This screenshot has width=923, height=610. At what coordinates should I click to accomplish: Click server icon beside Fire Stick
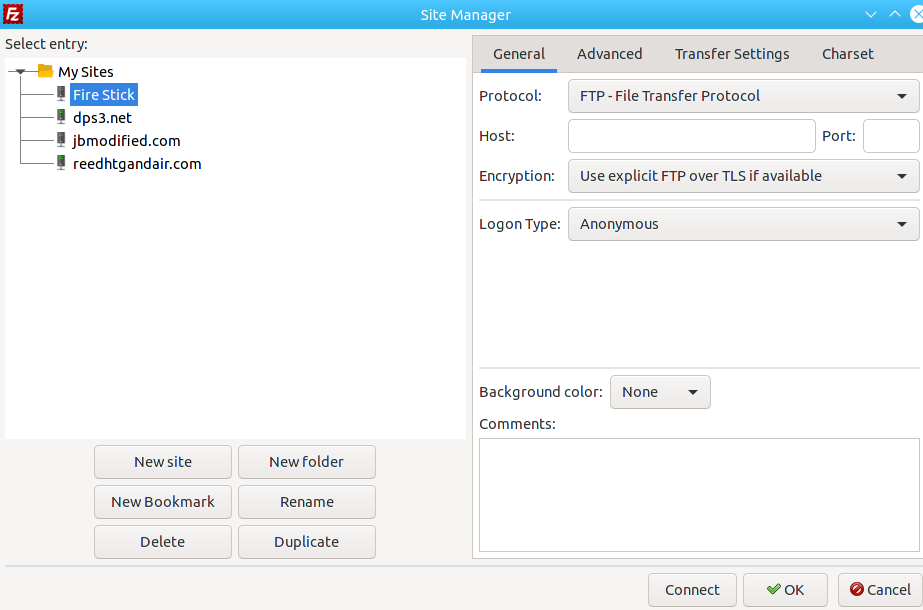coord(61,94)
